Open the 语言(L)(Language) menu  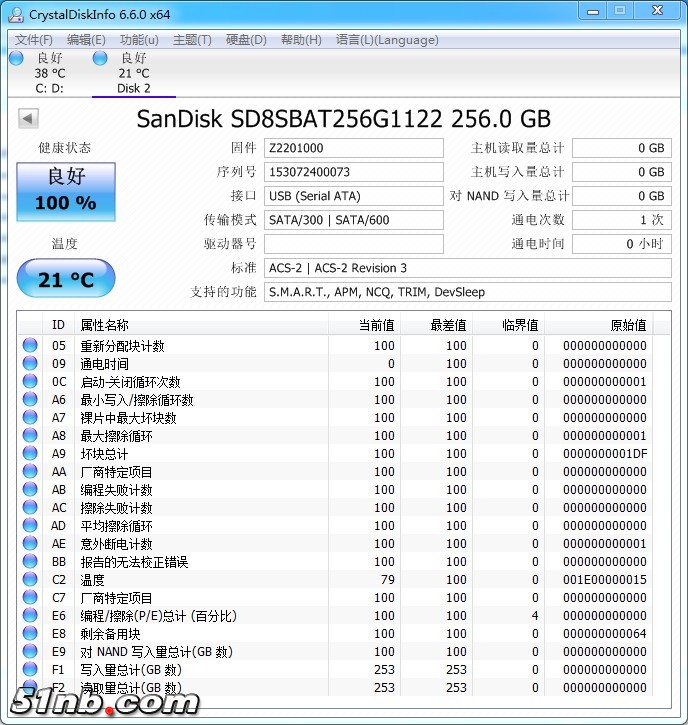point(387,40)
